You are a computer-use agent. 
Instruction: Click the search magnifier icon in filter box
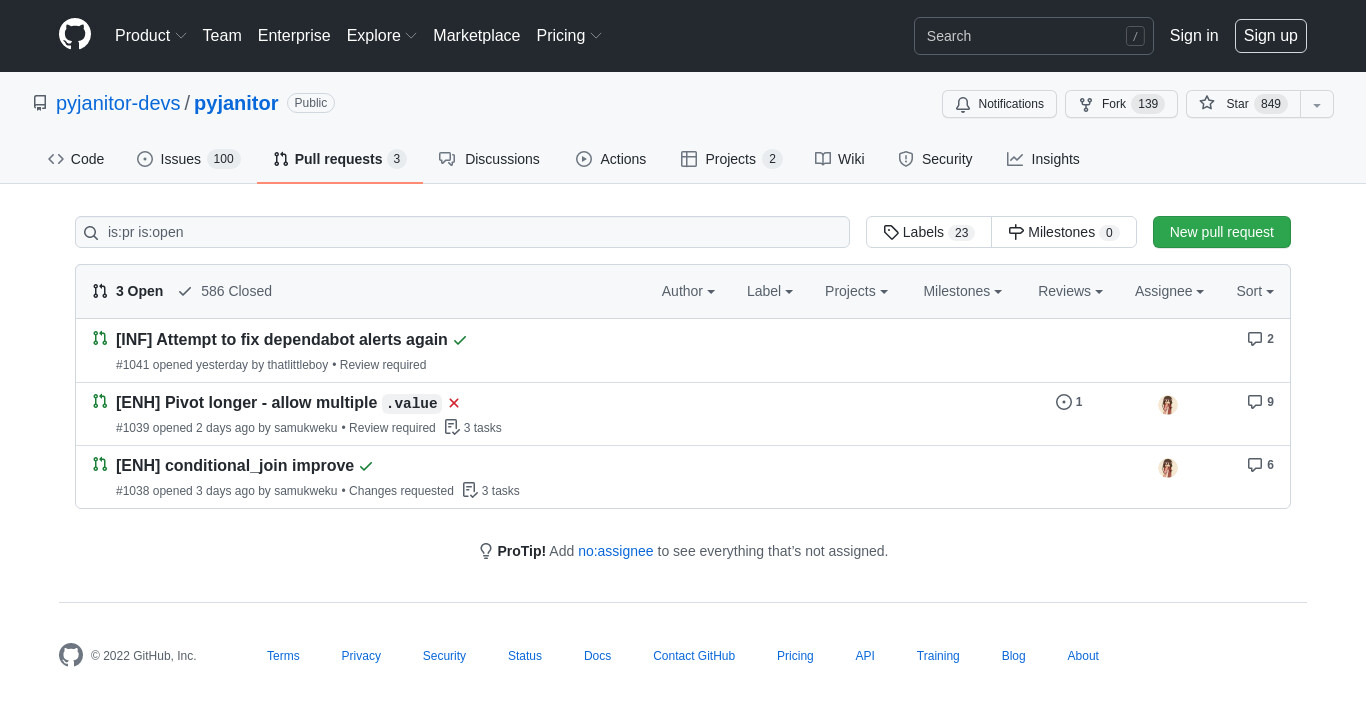pos(91,233)
